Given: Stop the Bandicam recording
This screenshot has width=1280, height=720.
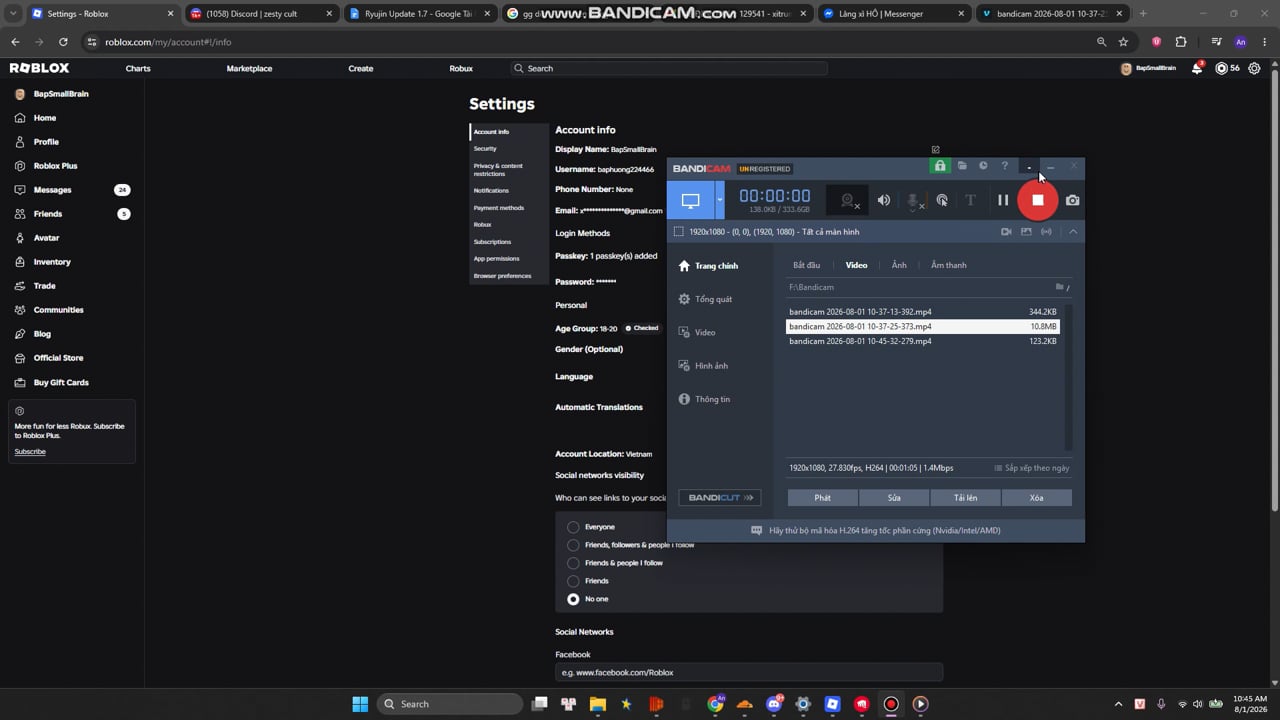Looking at the screenshot, I should (1037, 200).
